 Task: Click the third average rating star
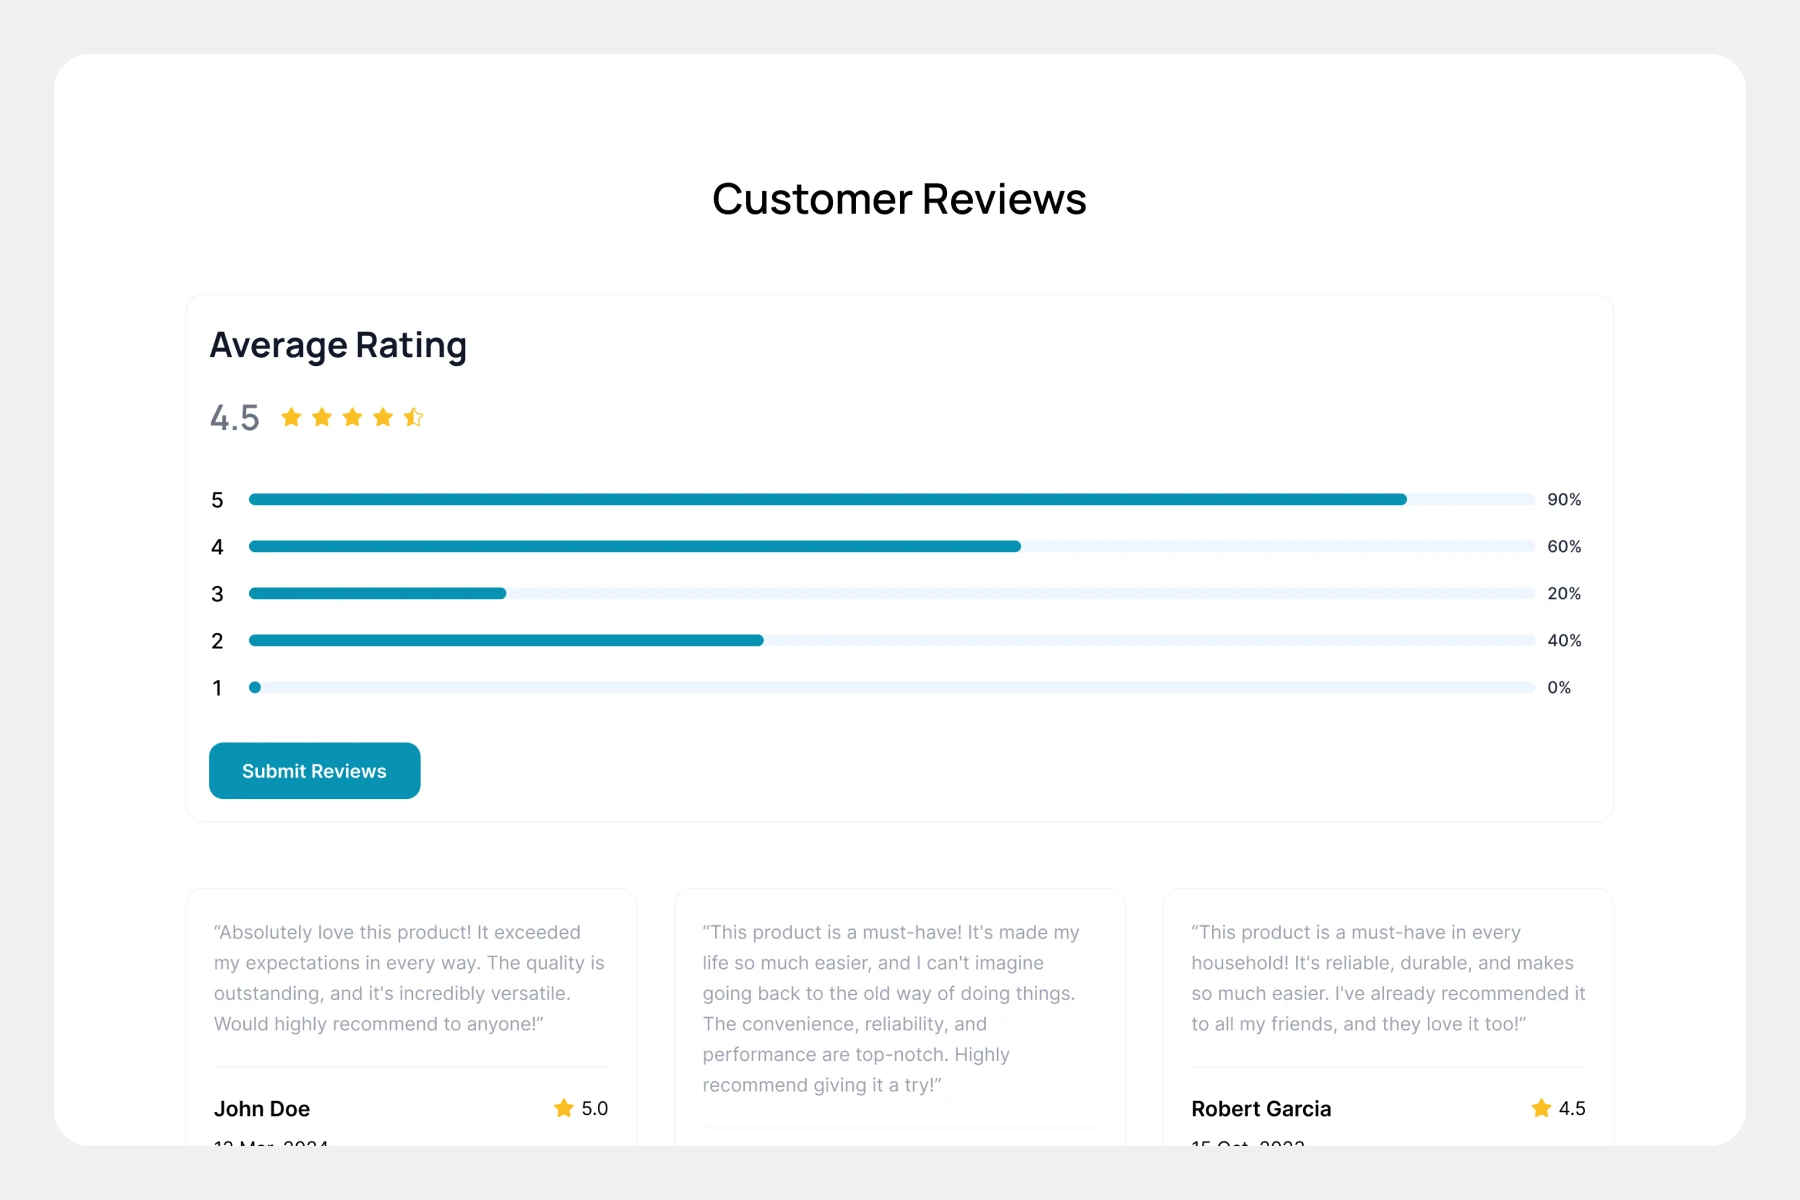click(x=352, y=417)
